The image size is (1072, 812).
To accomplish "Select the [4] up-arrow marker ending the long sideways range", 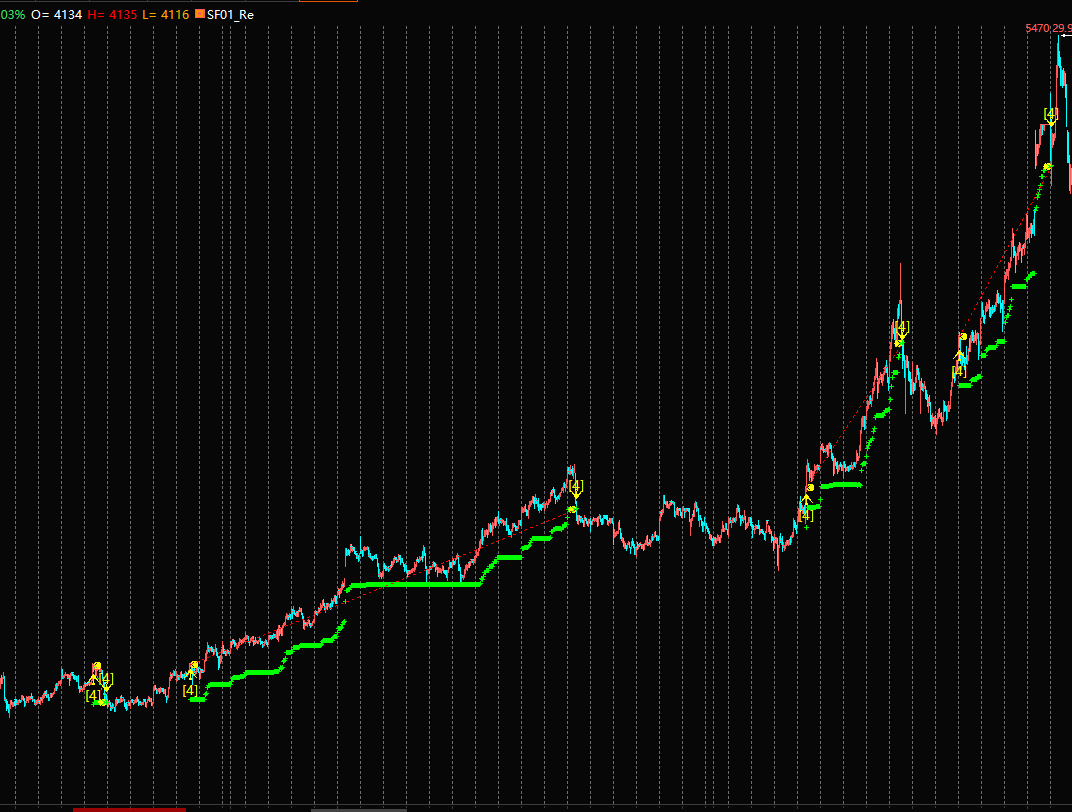I will [x=806, y=514].
